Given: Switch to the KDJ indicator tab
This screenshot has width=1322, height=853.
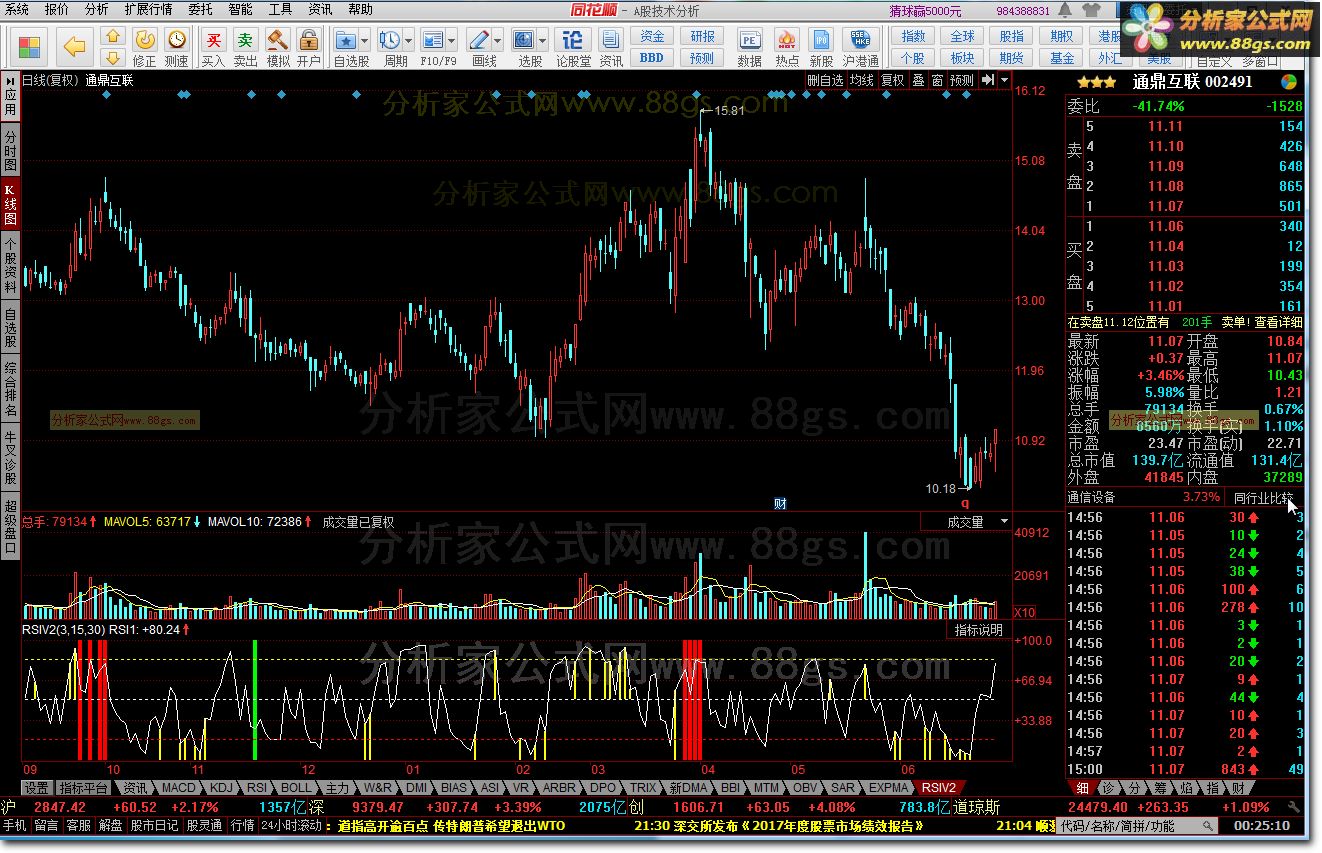Looking at the screenshot, I should (222, 788).
